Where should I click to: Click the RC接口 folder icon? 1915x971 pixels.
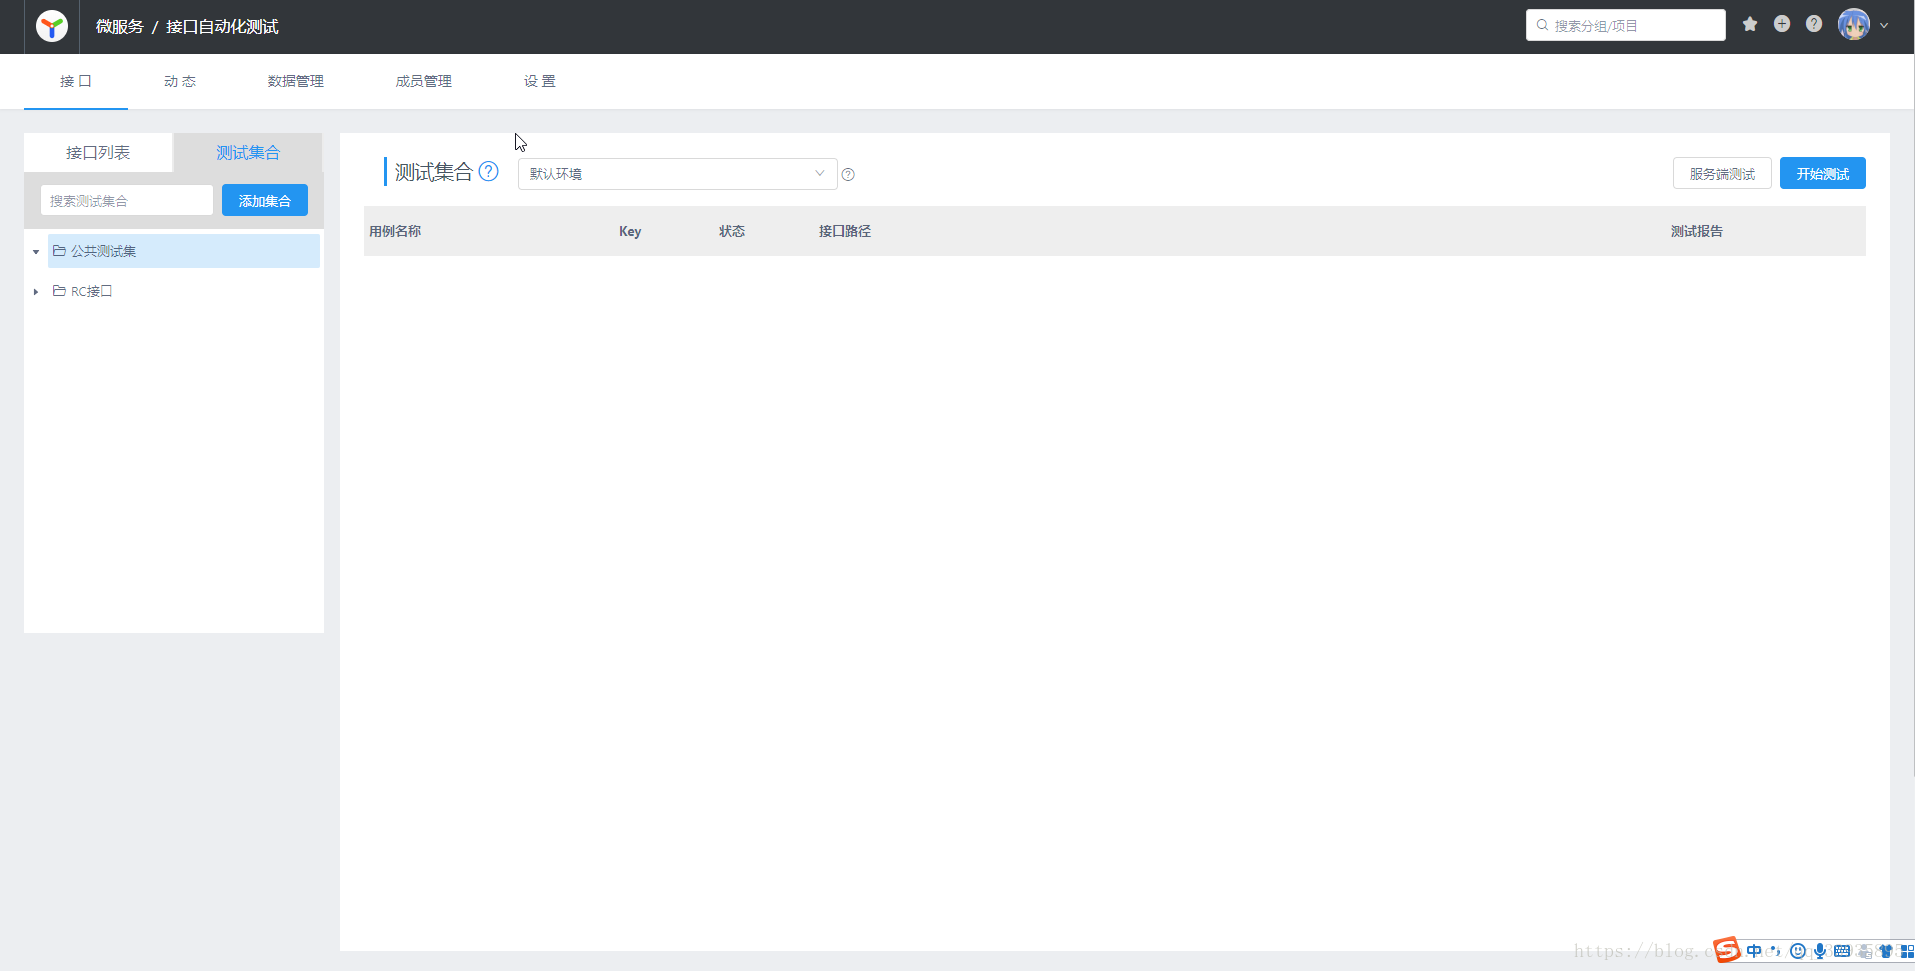click(59, 291)
